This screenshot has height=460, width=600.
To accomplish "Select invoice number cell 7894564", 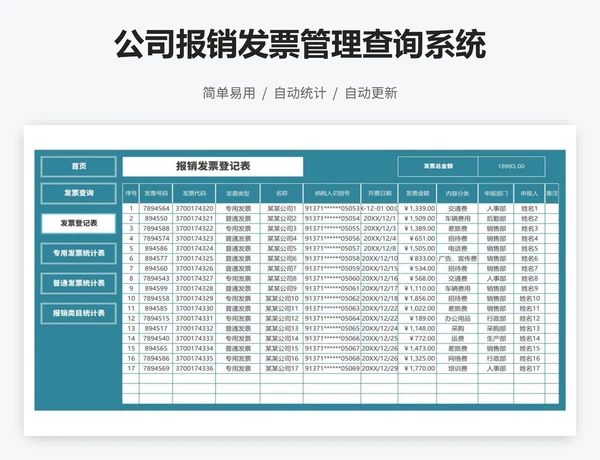I will click(x=156, y=209).
